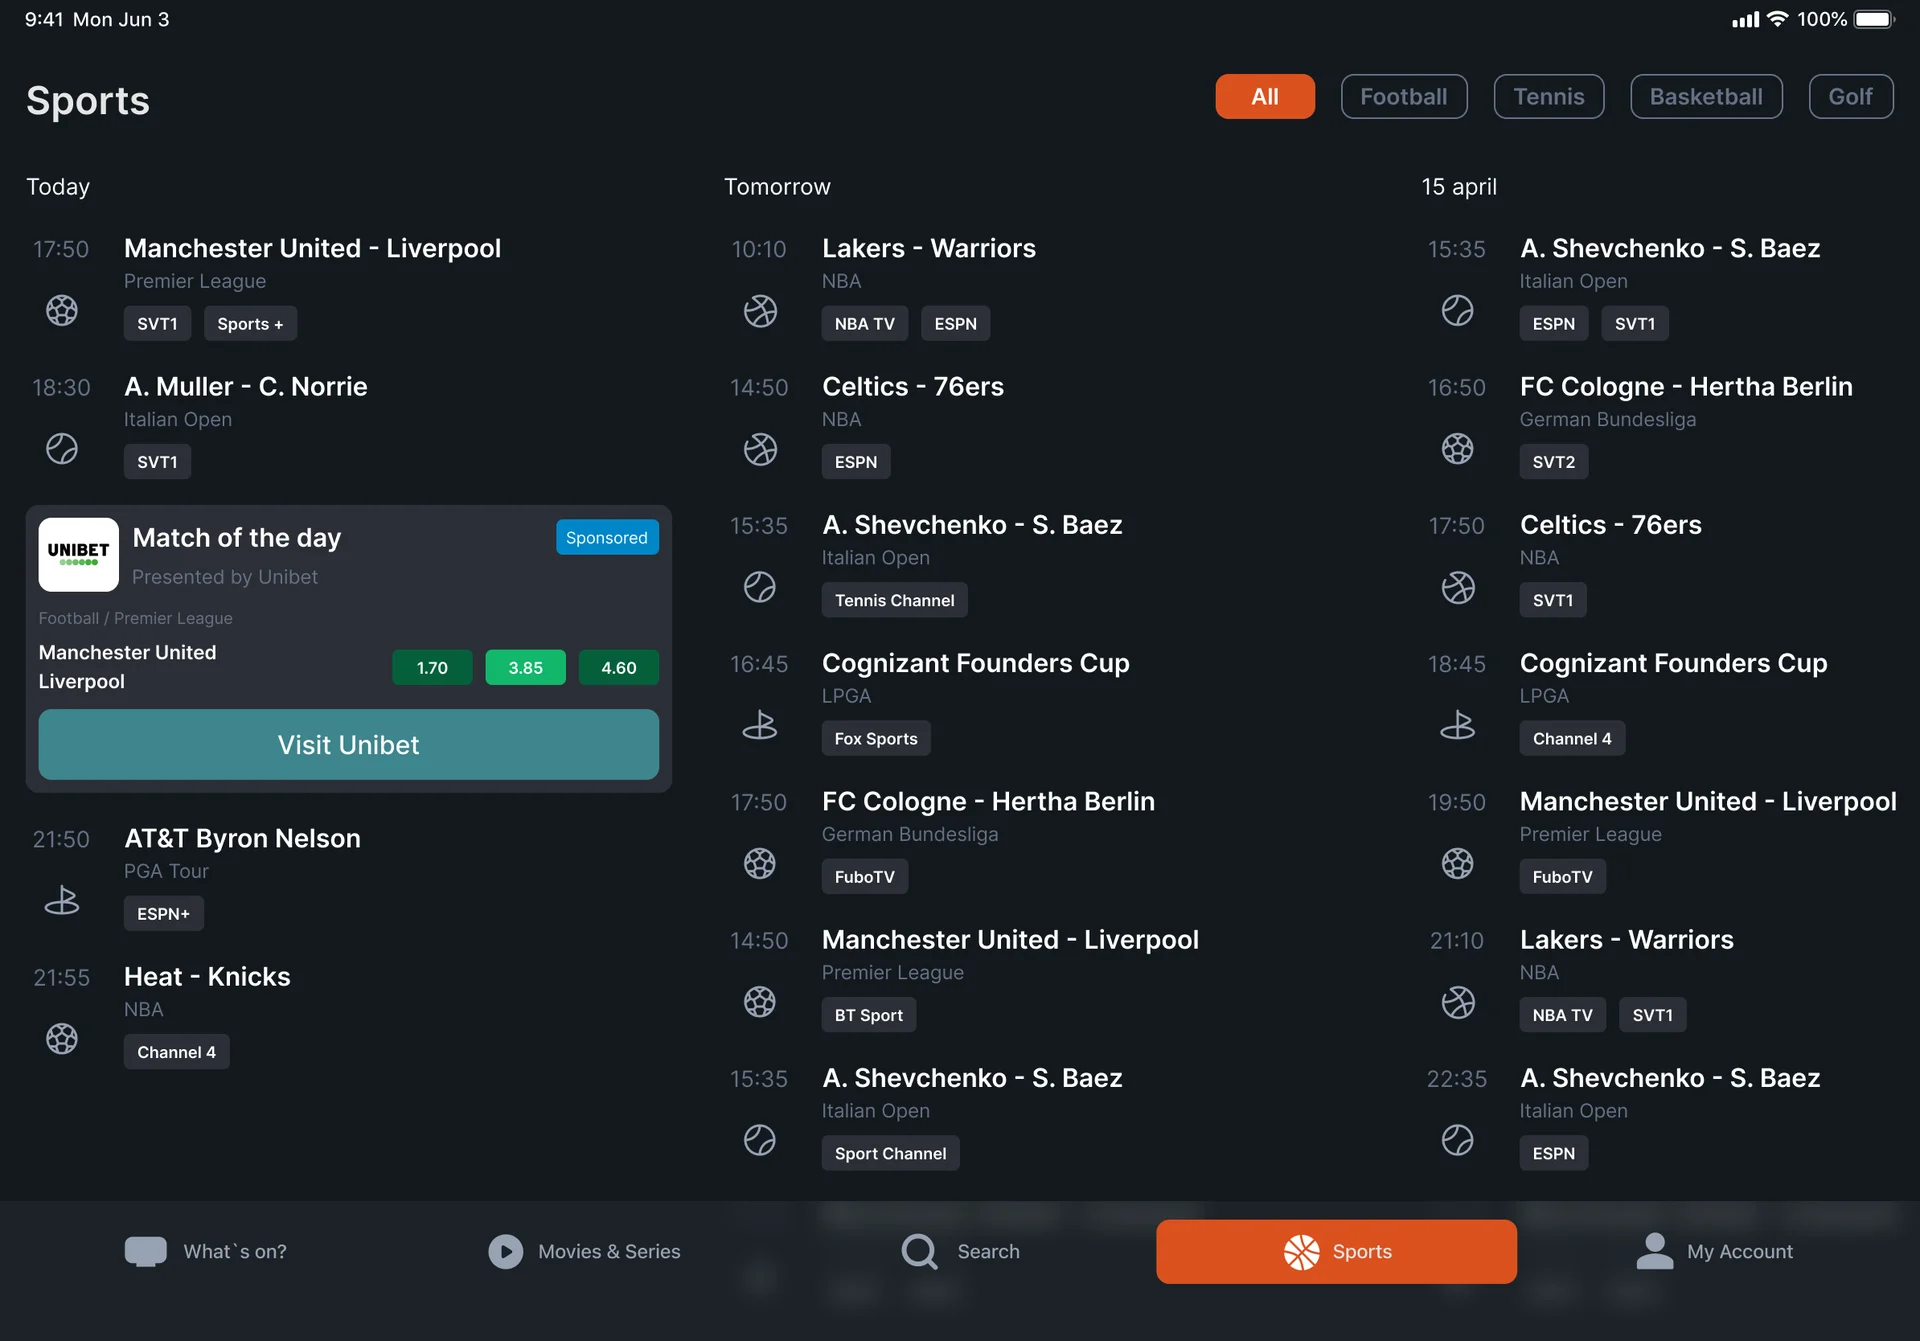Click the Fox Sports channel tag
1920x1341 pixels.
876,739
